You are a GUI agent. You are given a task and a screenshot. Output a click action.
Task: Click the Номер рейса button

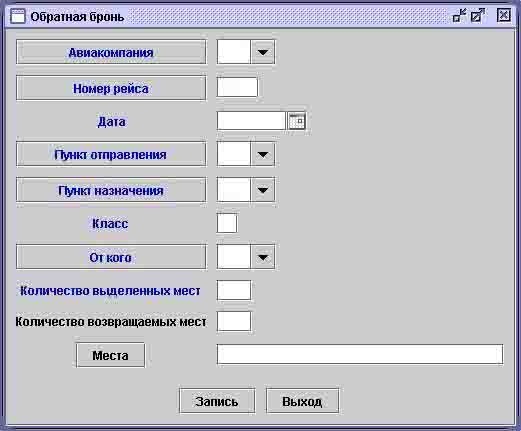coord(111,88)
